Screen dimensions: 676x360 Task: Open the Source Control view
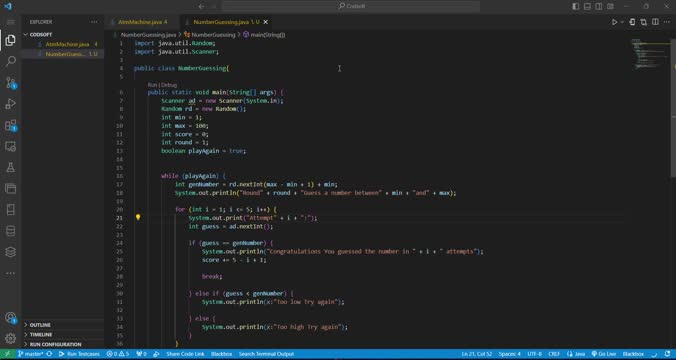(10, 82)
